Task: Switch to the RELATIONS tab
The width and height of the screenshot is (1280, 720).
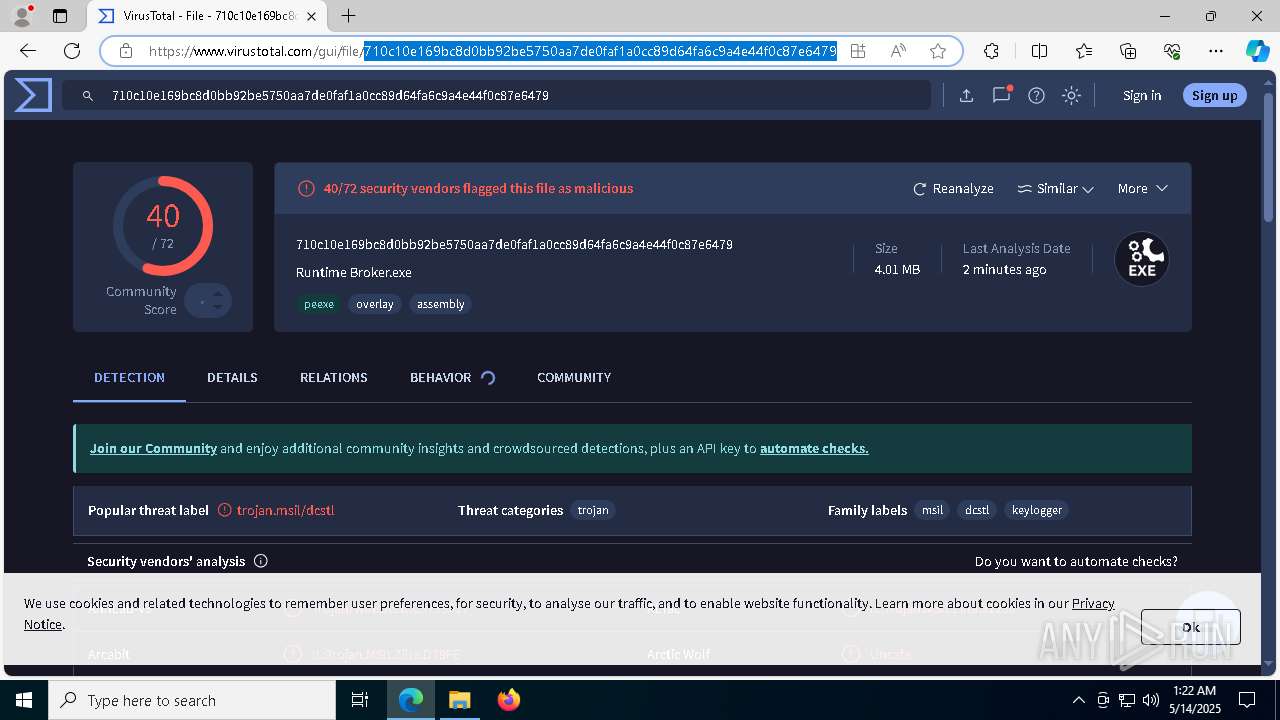Action: 334,377
